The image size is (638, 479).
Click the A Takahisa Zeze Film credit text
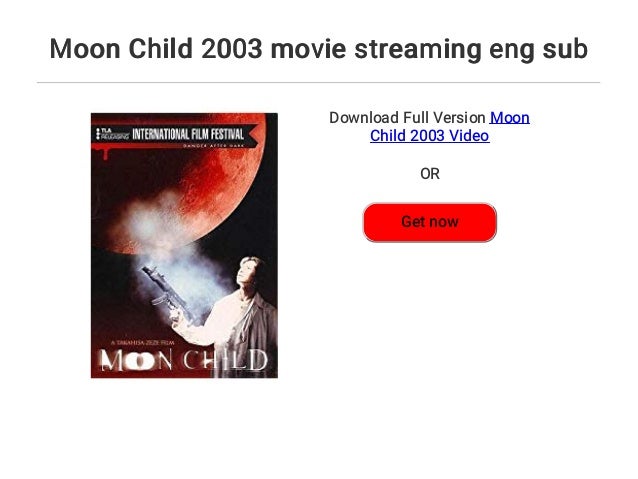(143, 343)
